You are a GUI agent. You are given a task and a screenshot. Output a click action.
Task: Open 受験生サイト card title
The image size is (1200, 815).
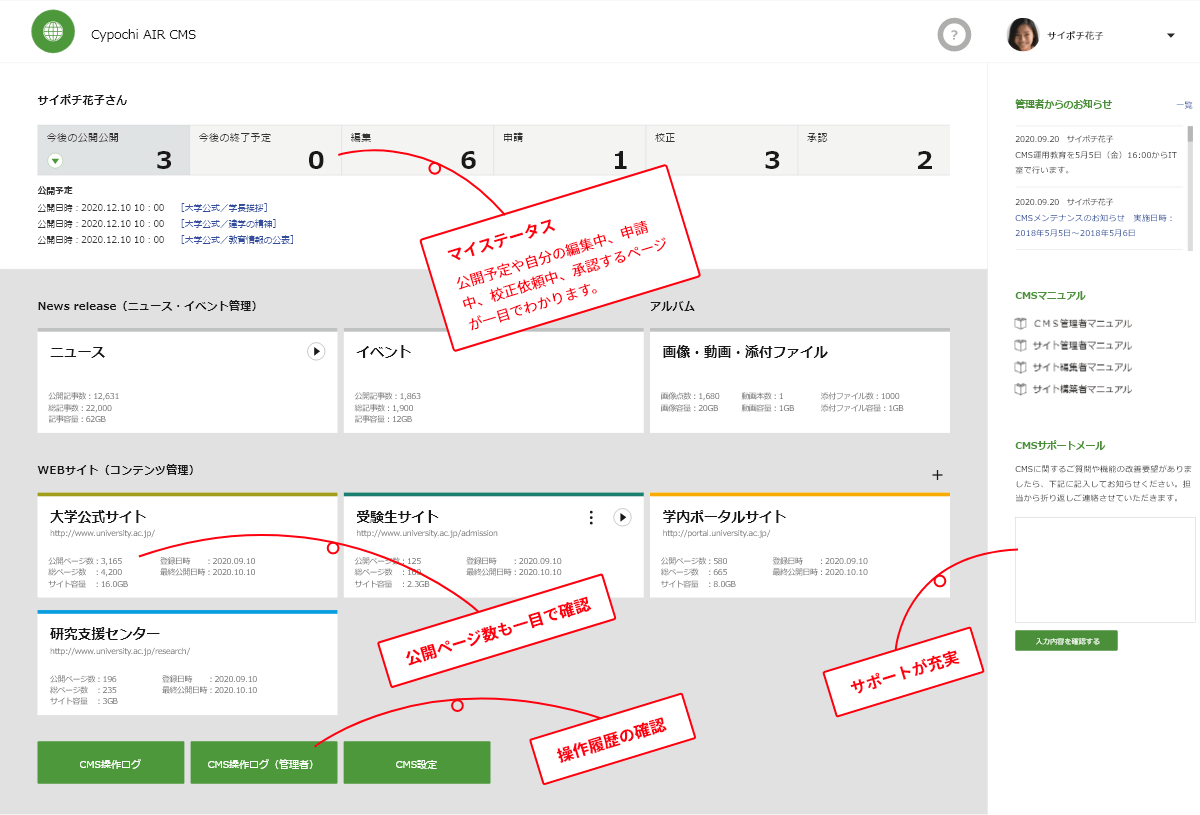coord(397,517)
